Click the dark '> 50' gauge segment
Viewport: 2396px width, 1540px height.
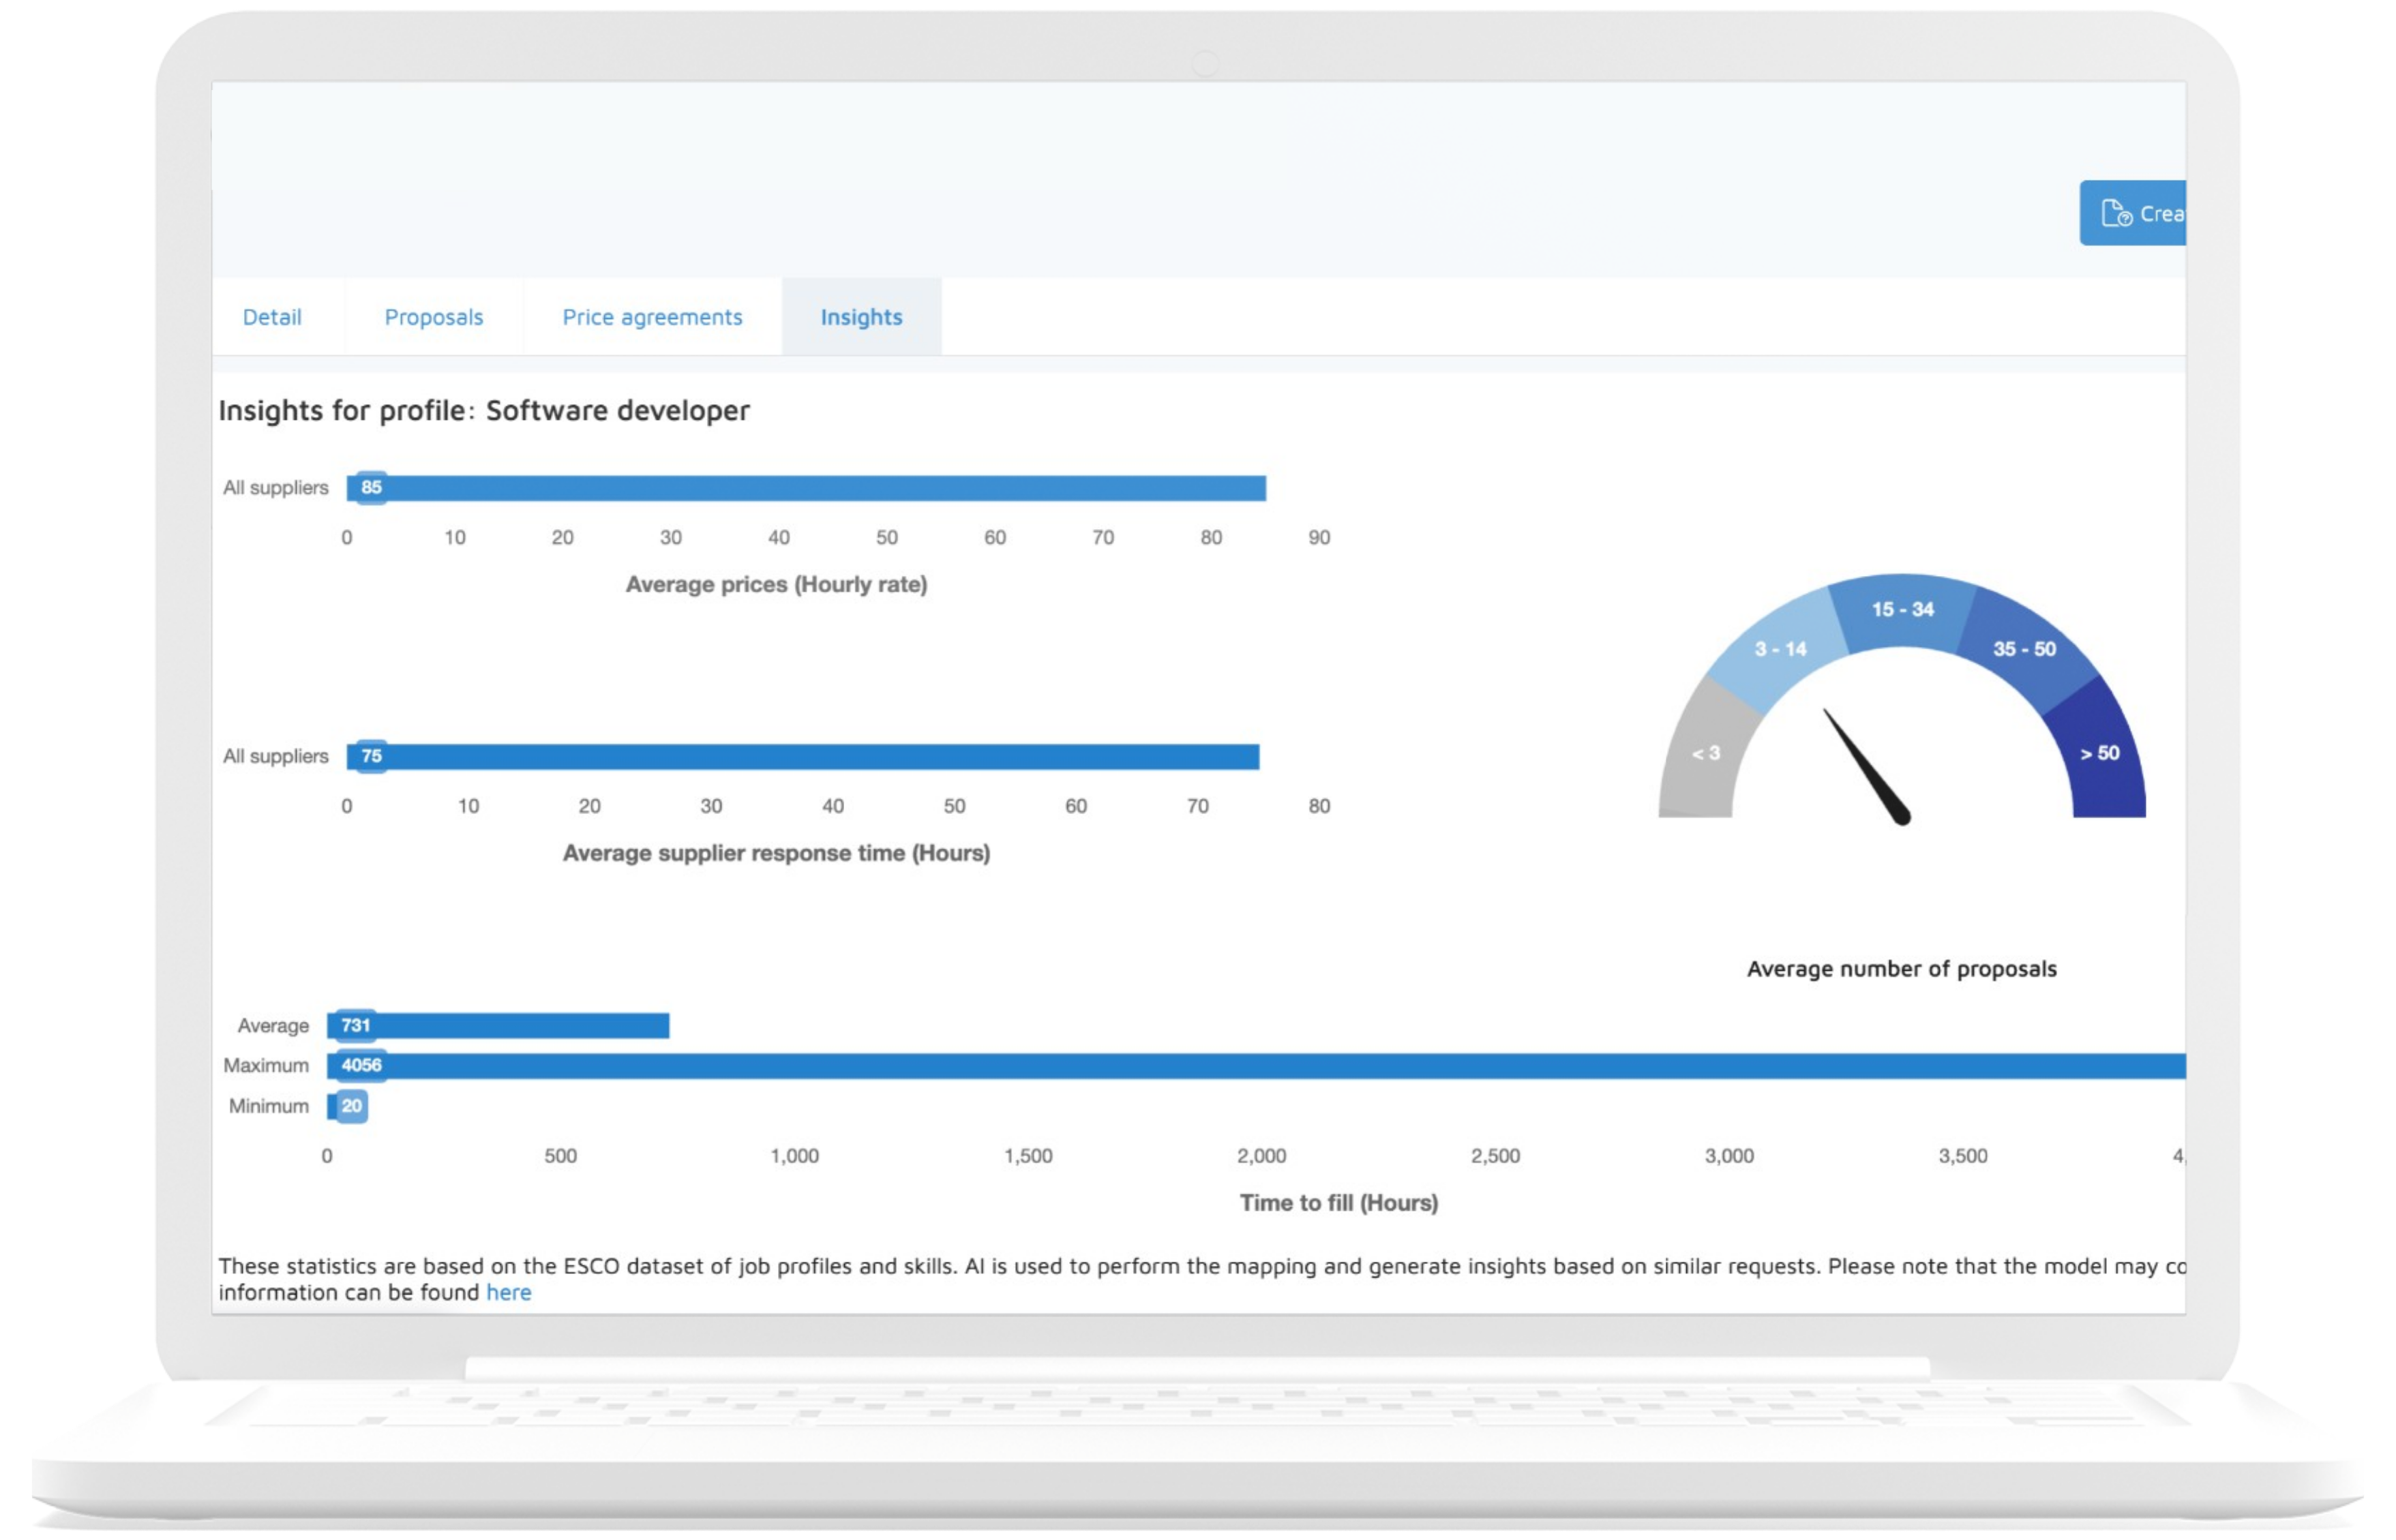click(2100, 755)
